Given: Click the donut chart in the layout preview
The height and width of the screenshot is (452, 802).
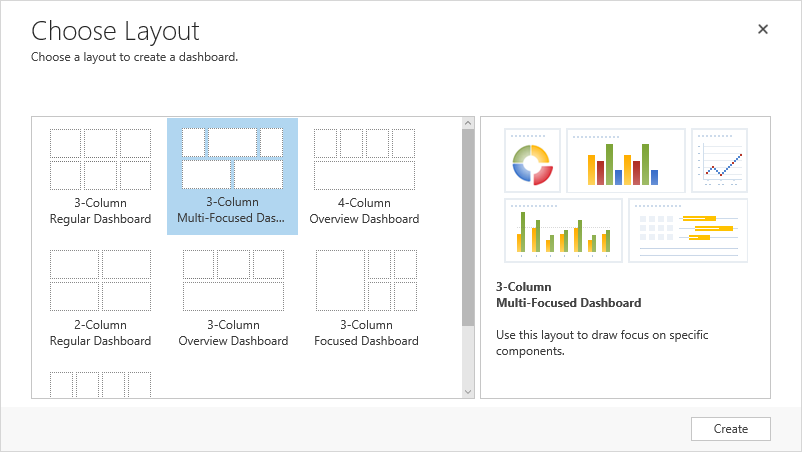Looking at the screenshot, I should click(532, 161).
